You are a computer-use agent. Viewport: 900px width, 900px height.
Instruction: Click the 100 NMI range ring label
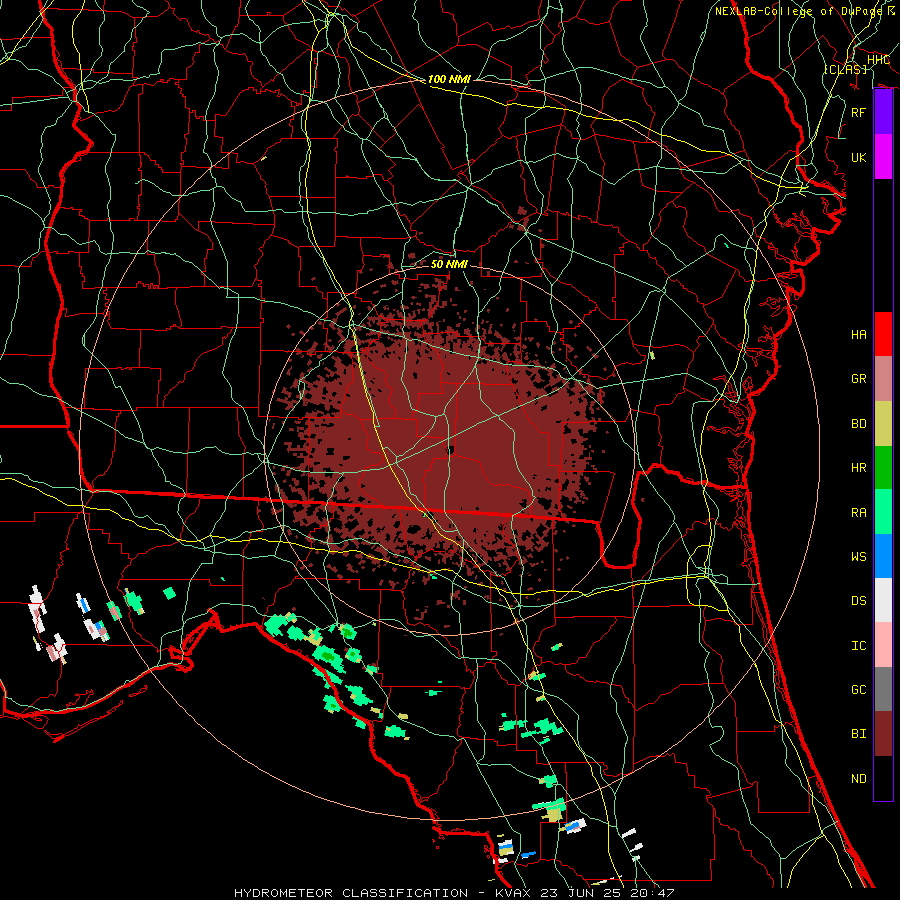pos(449,79)
